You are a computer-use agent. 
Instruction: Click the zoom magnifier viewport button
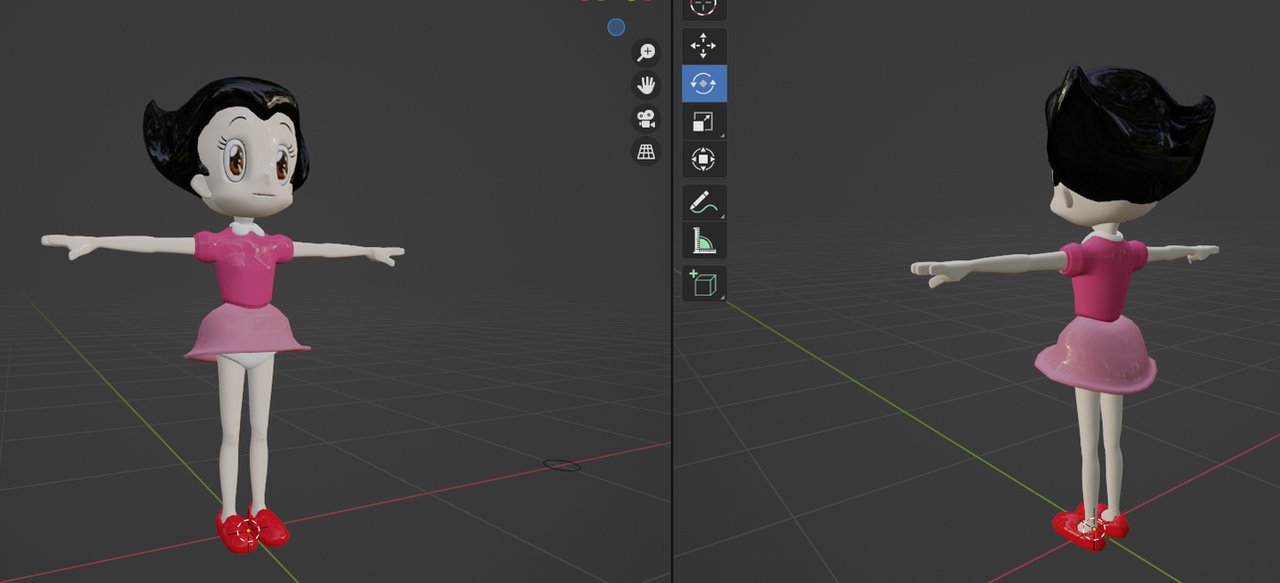pyautogui.click(x=646, y=53)
